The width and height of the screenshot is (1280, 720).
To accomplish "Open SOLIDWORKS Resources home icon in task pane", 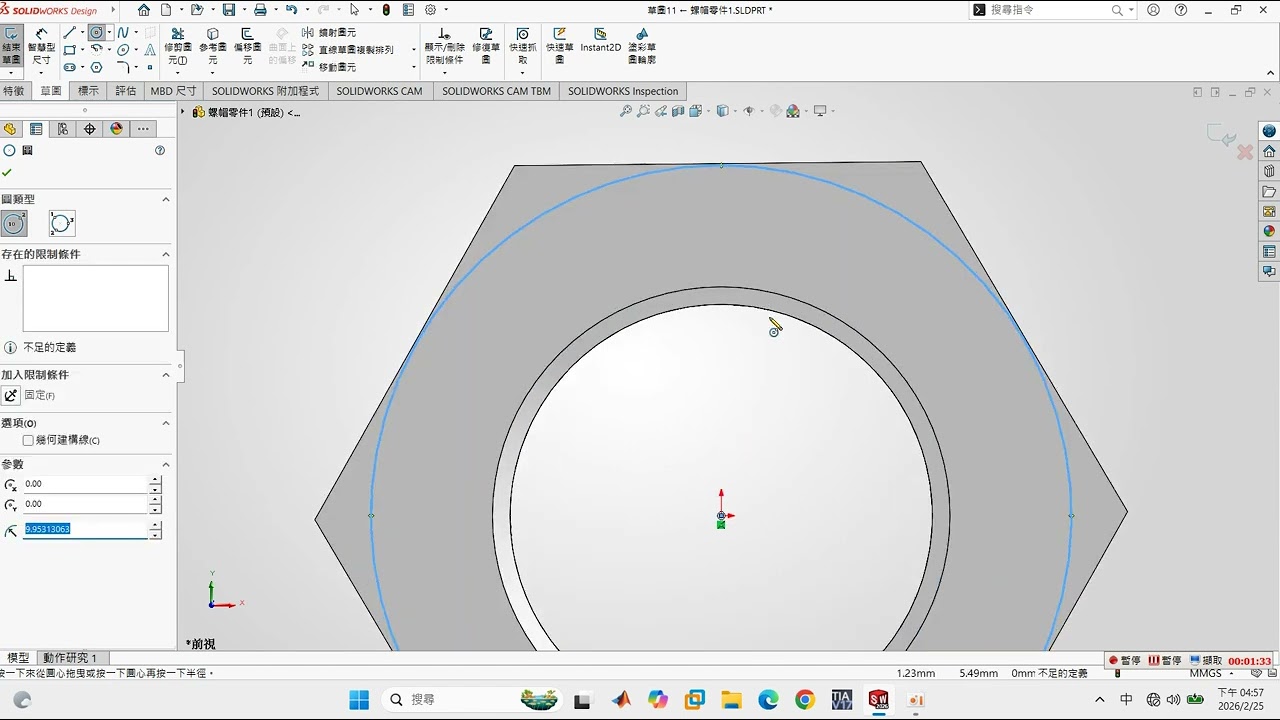I will 1269,151.
